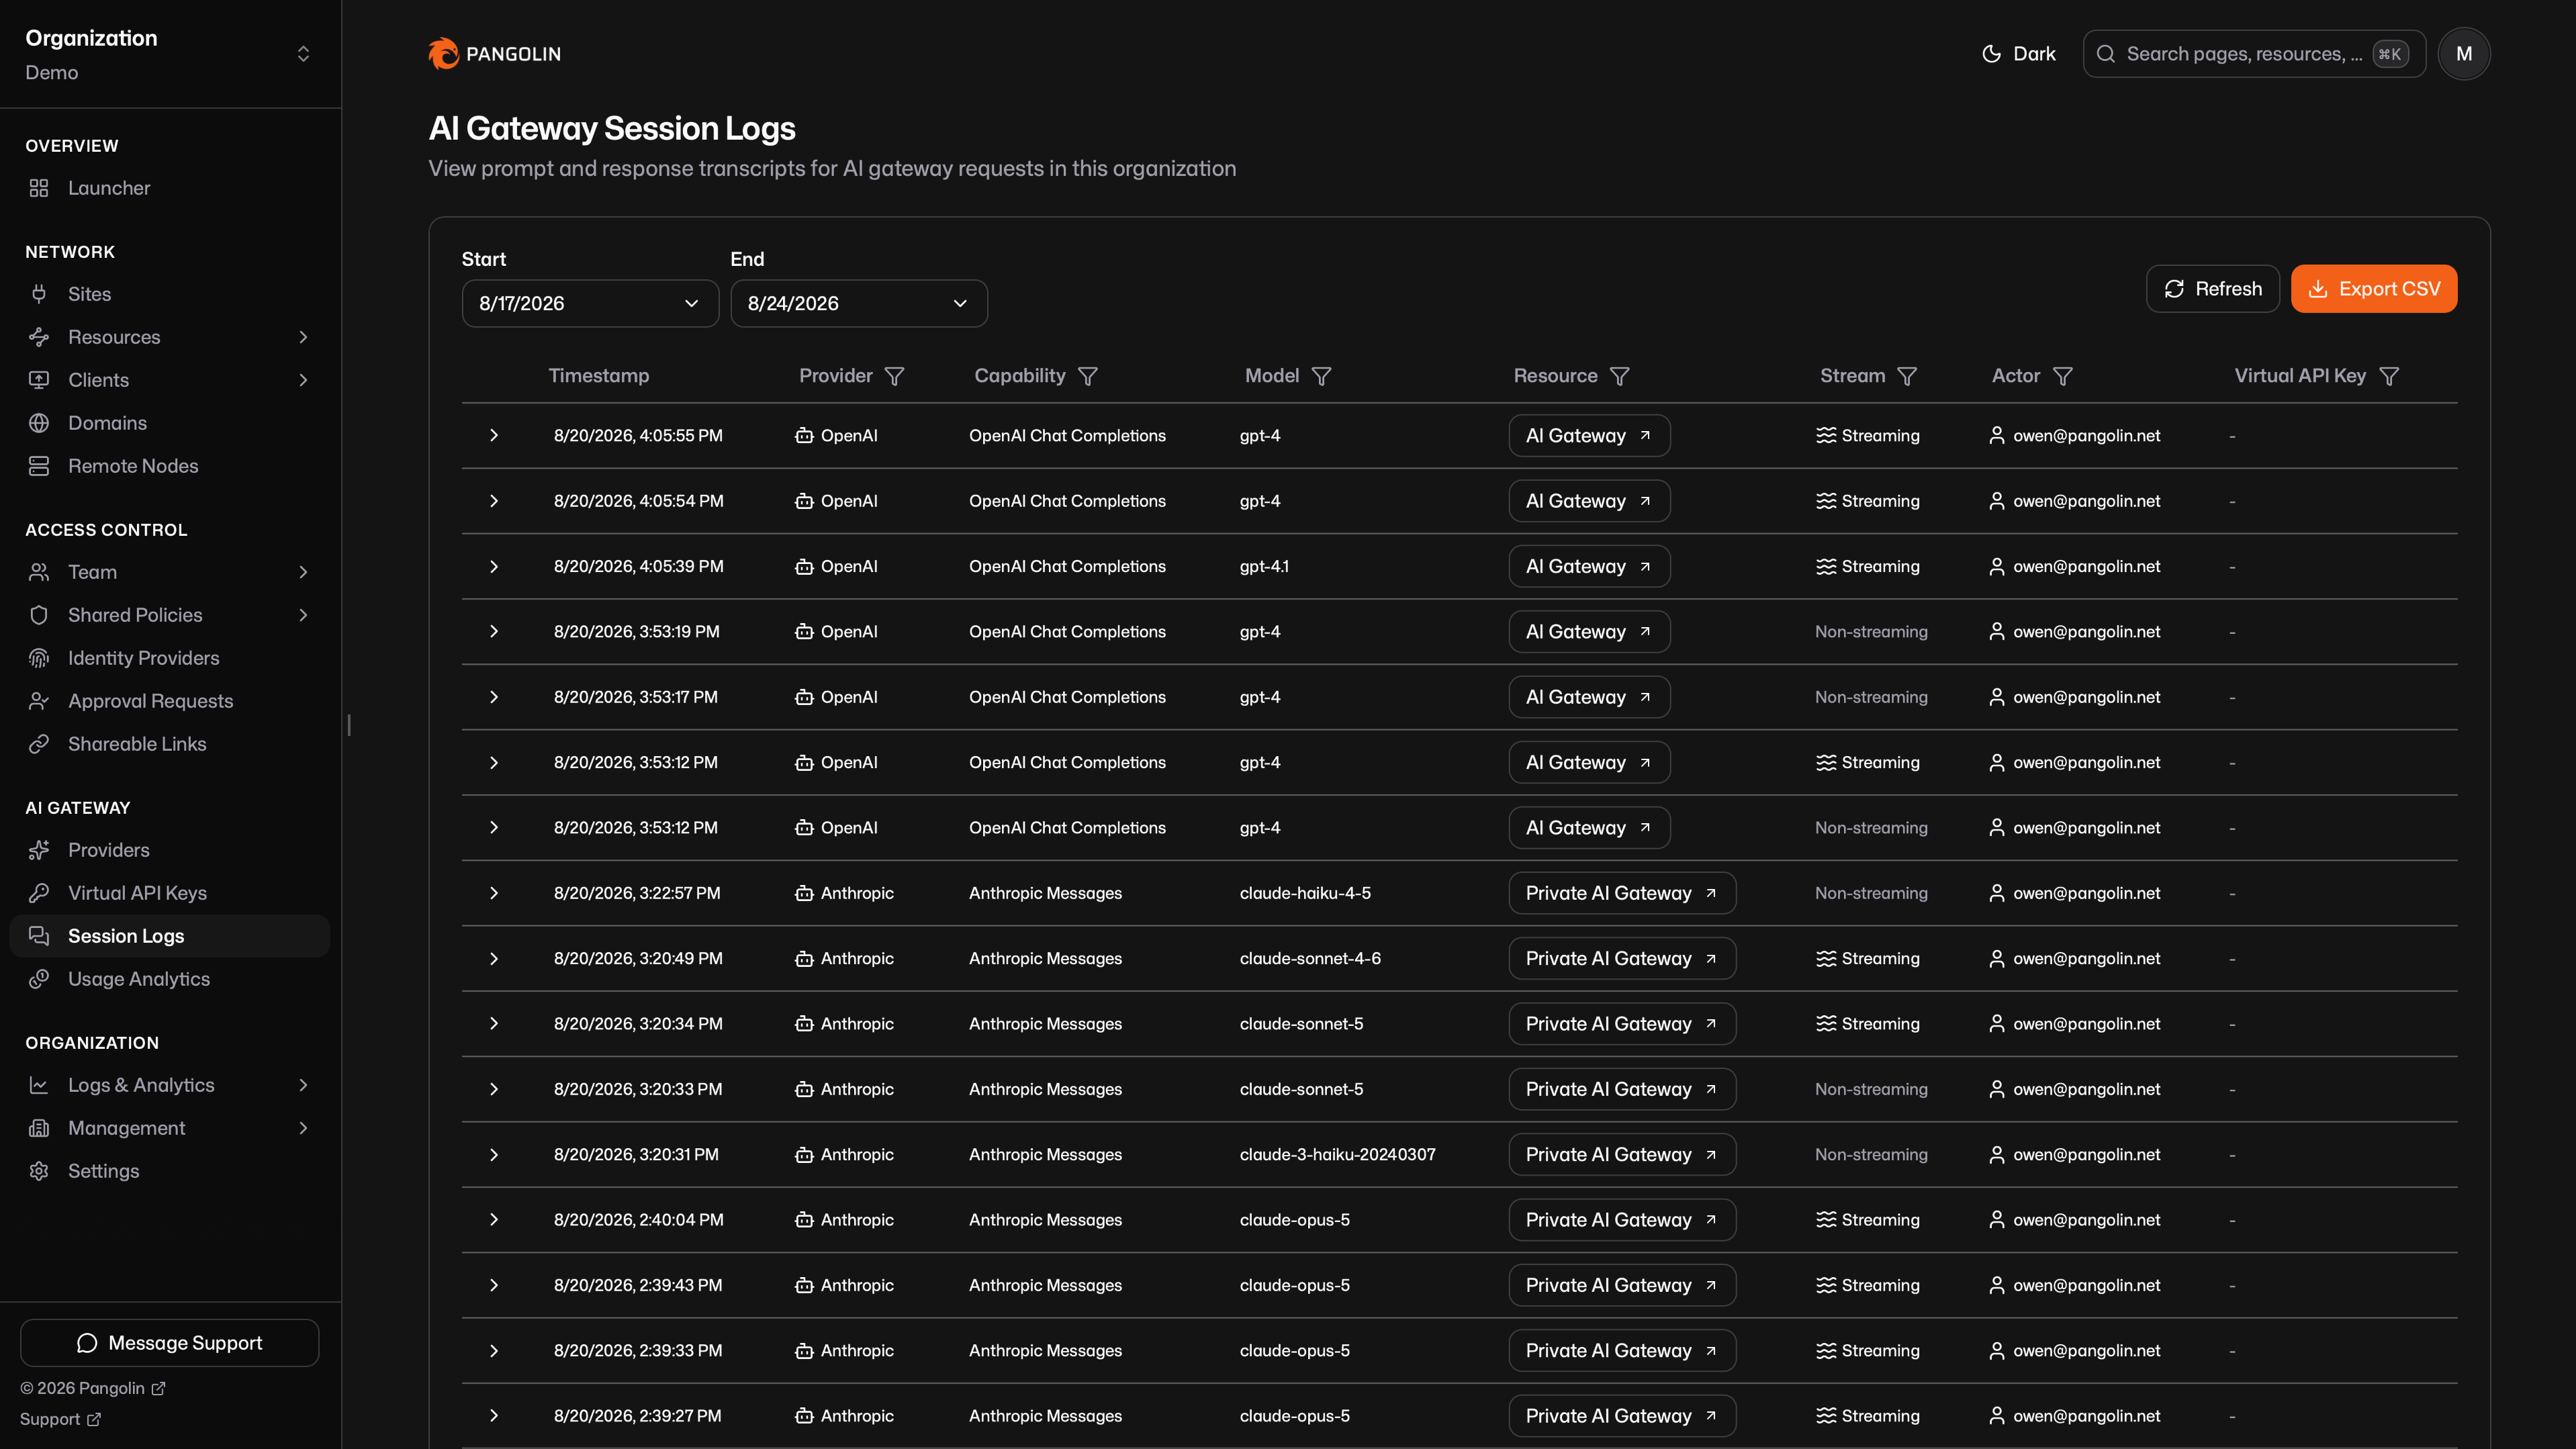Open the Stream column filter

tap(1907, 376)
